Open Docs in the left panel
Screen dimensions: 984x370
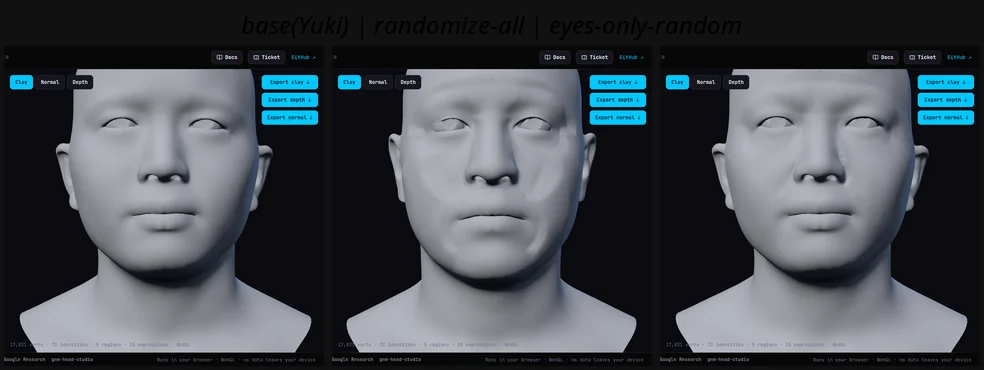click(227, 57)
